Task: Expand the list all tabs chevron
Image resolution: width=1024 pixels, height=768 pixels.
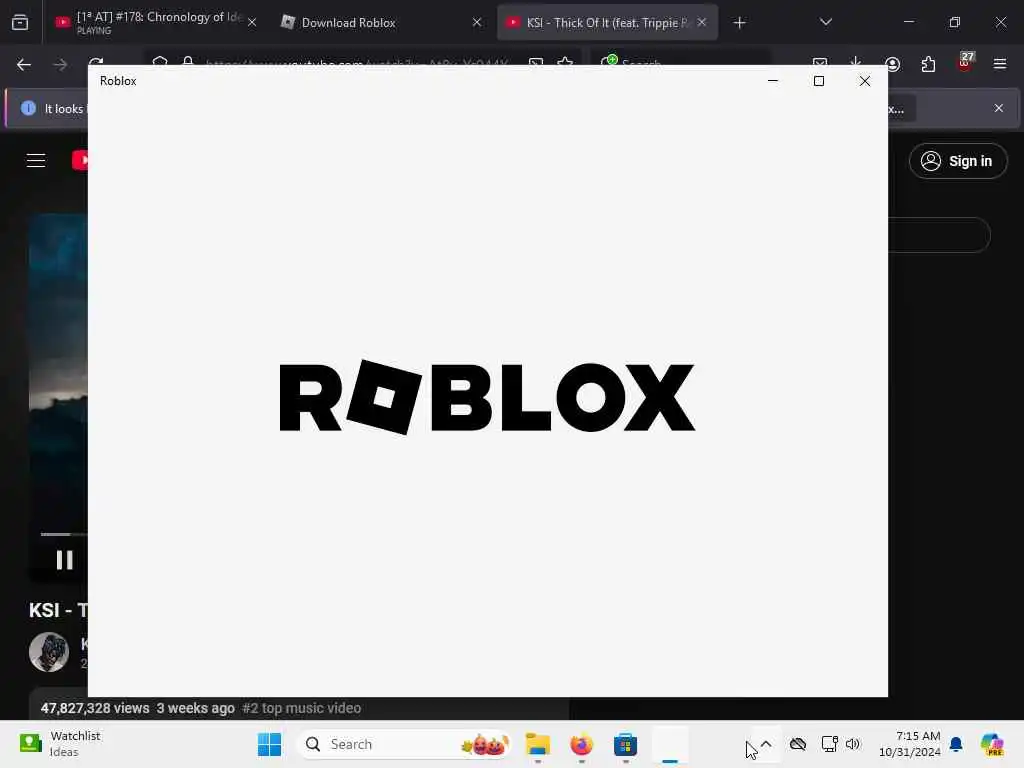Action: coord(825,22)
